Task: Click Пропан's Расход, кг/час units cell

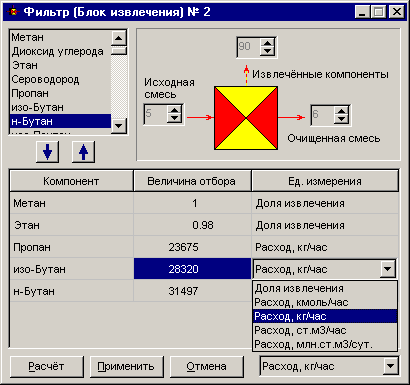Action: 325,247
